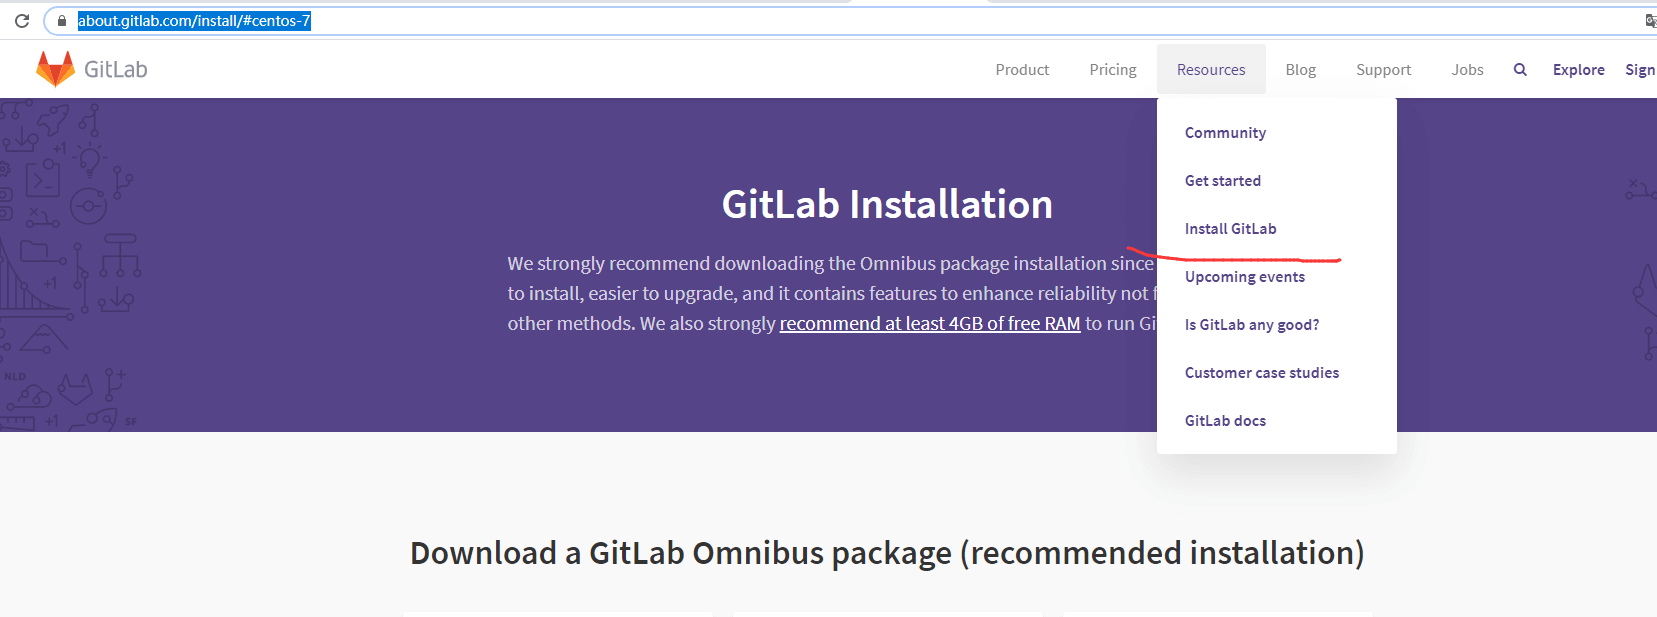Open the Support navigation item
The height and width of the screenshot is (617, 1657).
coord(1383,70)
